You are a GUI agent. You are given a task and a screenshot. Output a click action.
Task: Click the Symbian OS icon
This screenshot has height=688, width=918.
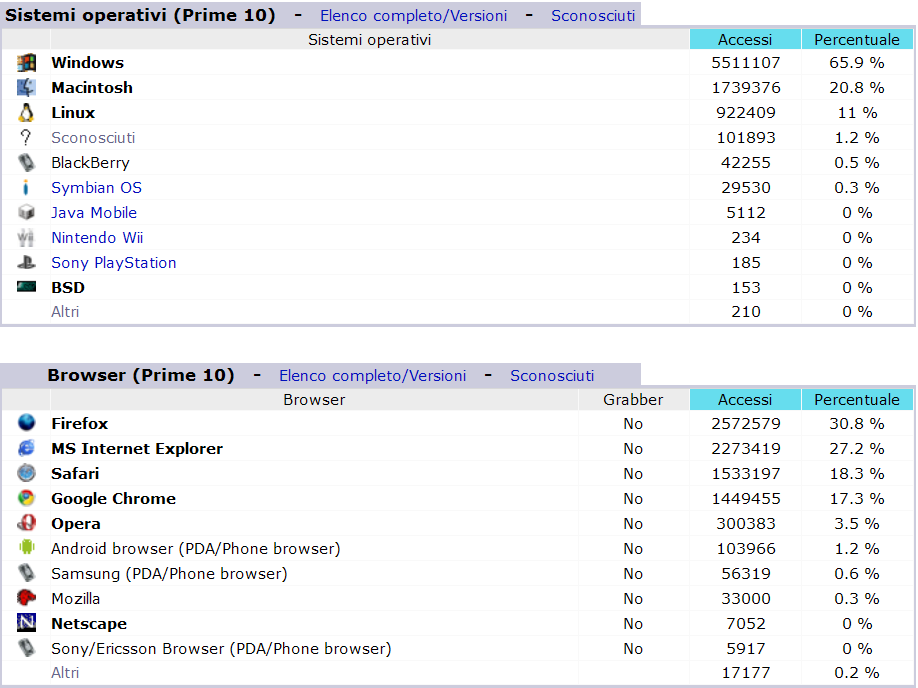tap(26, 187)
